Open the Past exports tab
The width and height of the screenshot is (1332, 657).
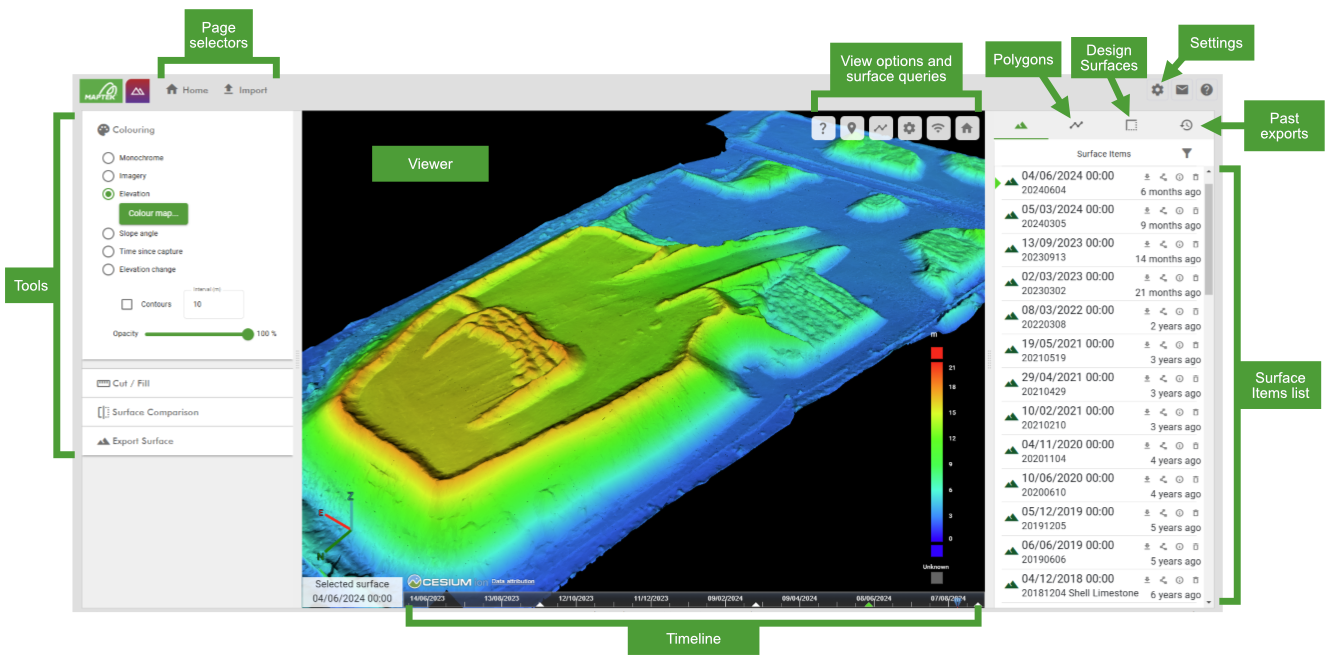tap(1186, 125)
